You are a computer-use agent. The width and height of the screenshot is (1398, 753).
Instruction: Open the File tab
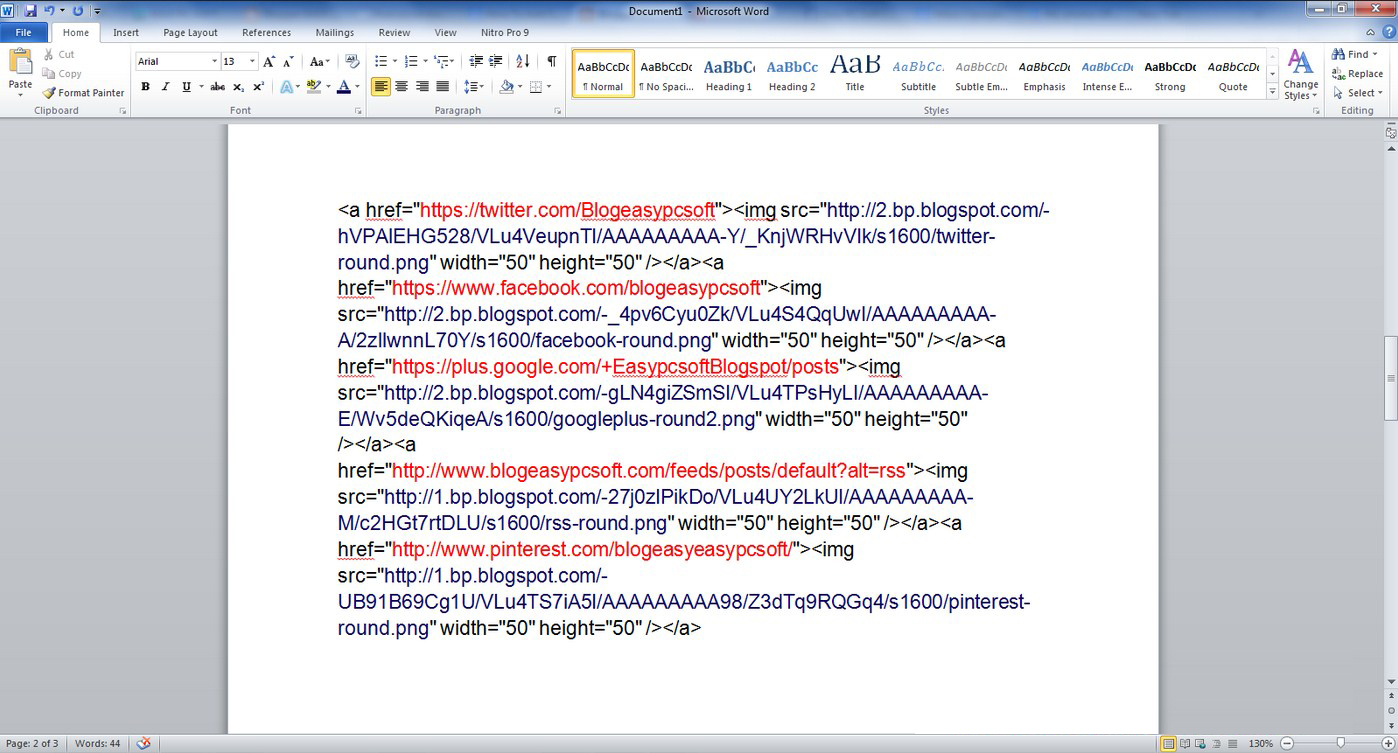click(24, 32)
